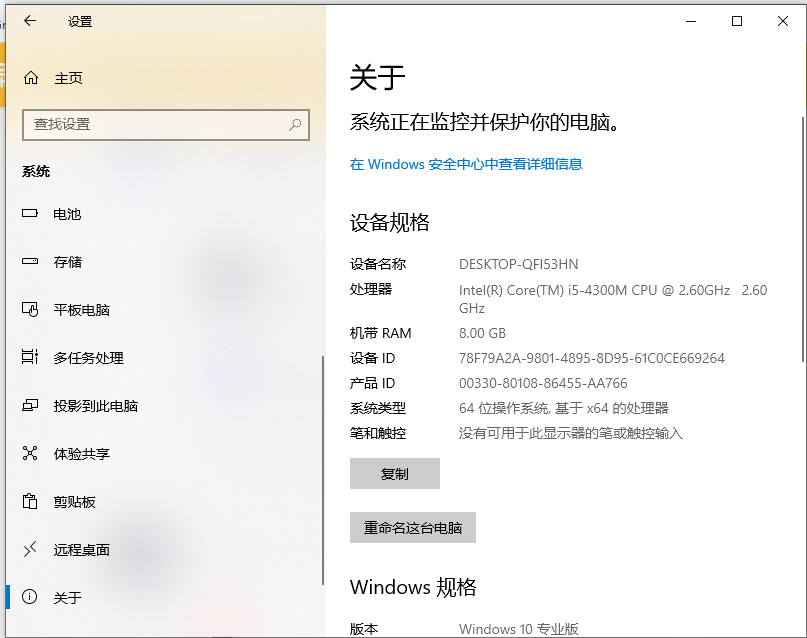Click the 产品 ID label
The height and width of the screenshot is (638, 807).
373,383
